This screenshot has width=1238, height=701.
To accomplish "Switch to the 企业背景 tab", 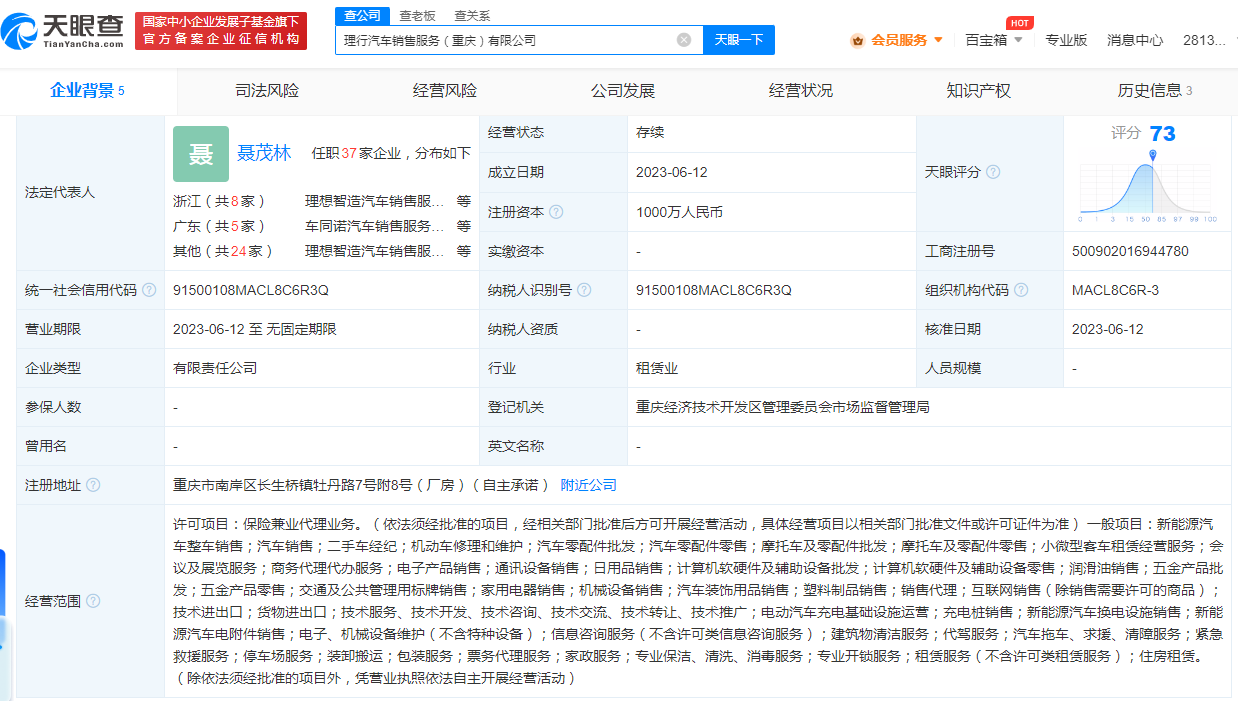I will tap(88, 91).
